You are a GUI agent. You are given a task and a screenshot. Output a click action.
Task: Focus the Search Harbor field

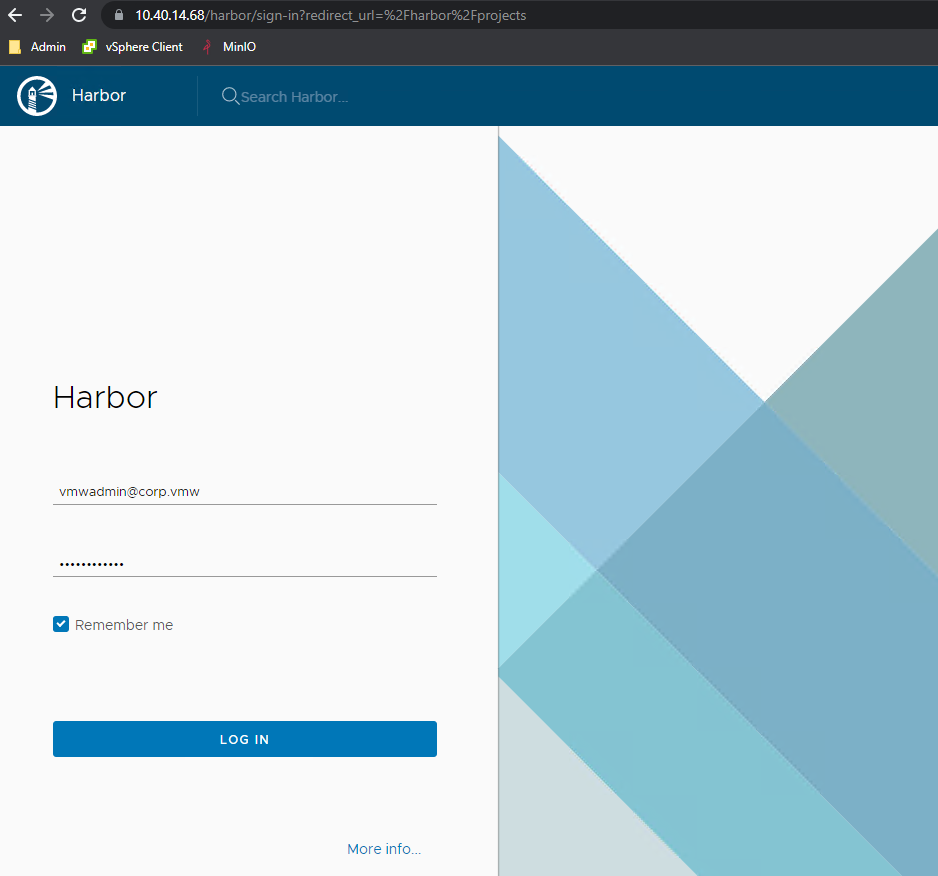pyautogui.click(x=294, y=97)
